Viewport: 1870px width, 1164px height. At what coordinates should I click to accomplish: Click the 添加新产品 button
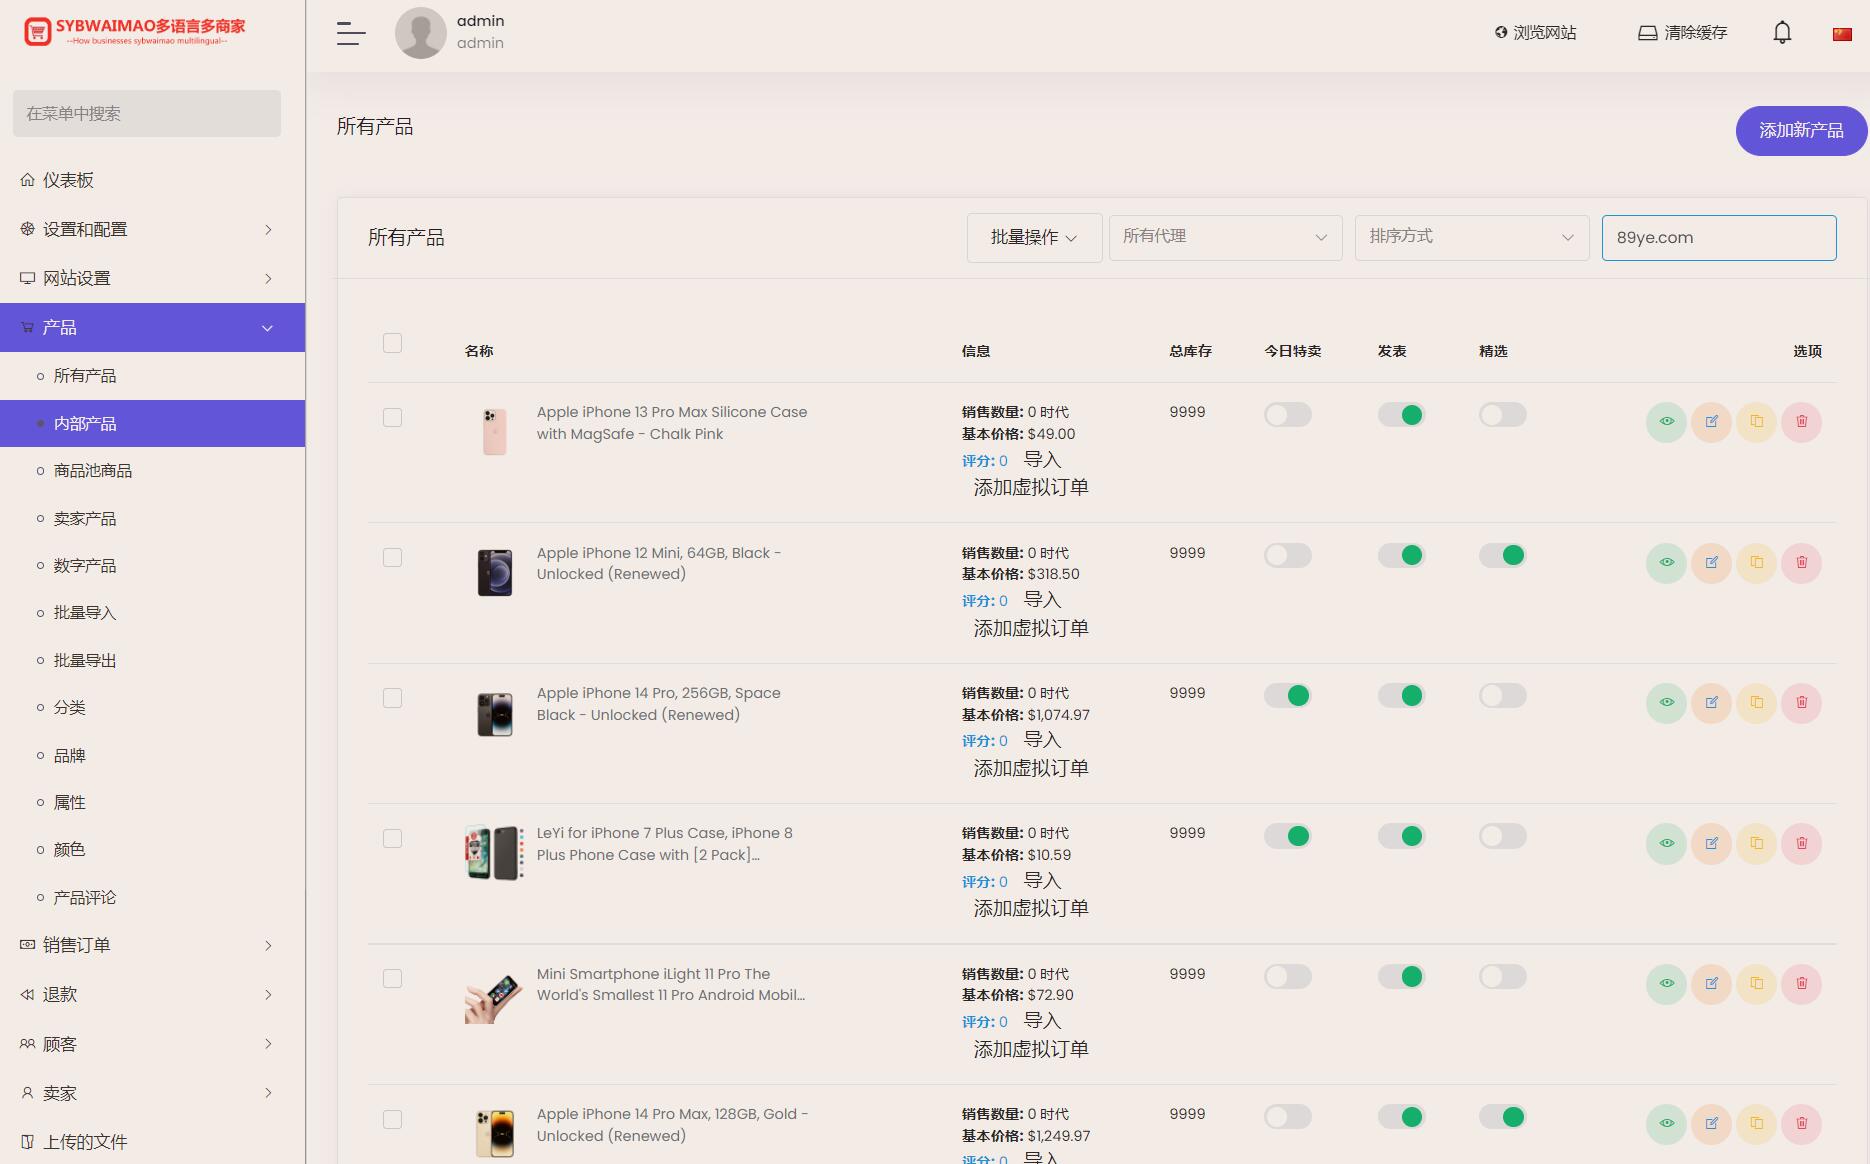1801,131
